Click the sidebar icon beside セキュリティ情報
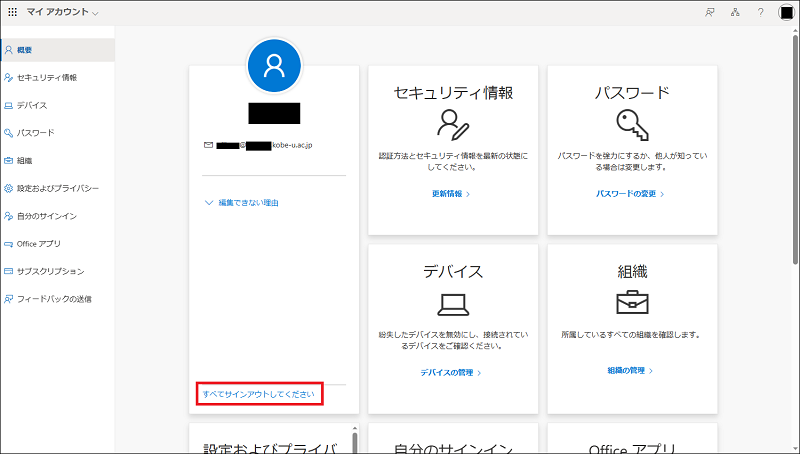This screenshot has width=800, height=454. pyautogui.click(x=9, y=78)
